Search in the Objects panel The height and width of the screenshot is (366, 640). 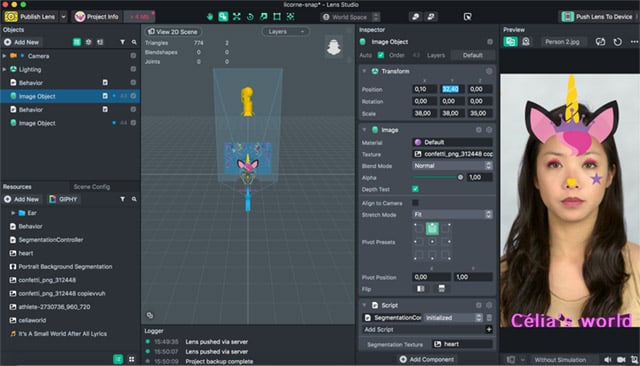click(x=134, y=42)
